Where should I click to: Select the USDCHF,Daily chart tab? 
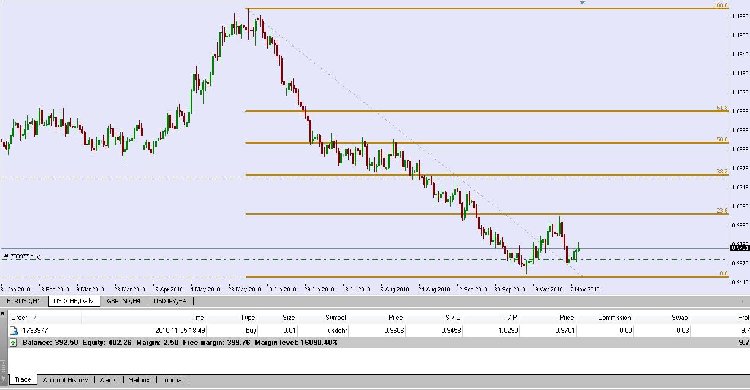[73, 301]
